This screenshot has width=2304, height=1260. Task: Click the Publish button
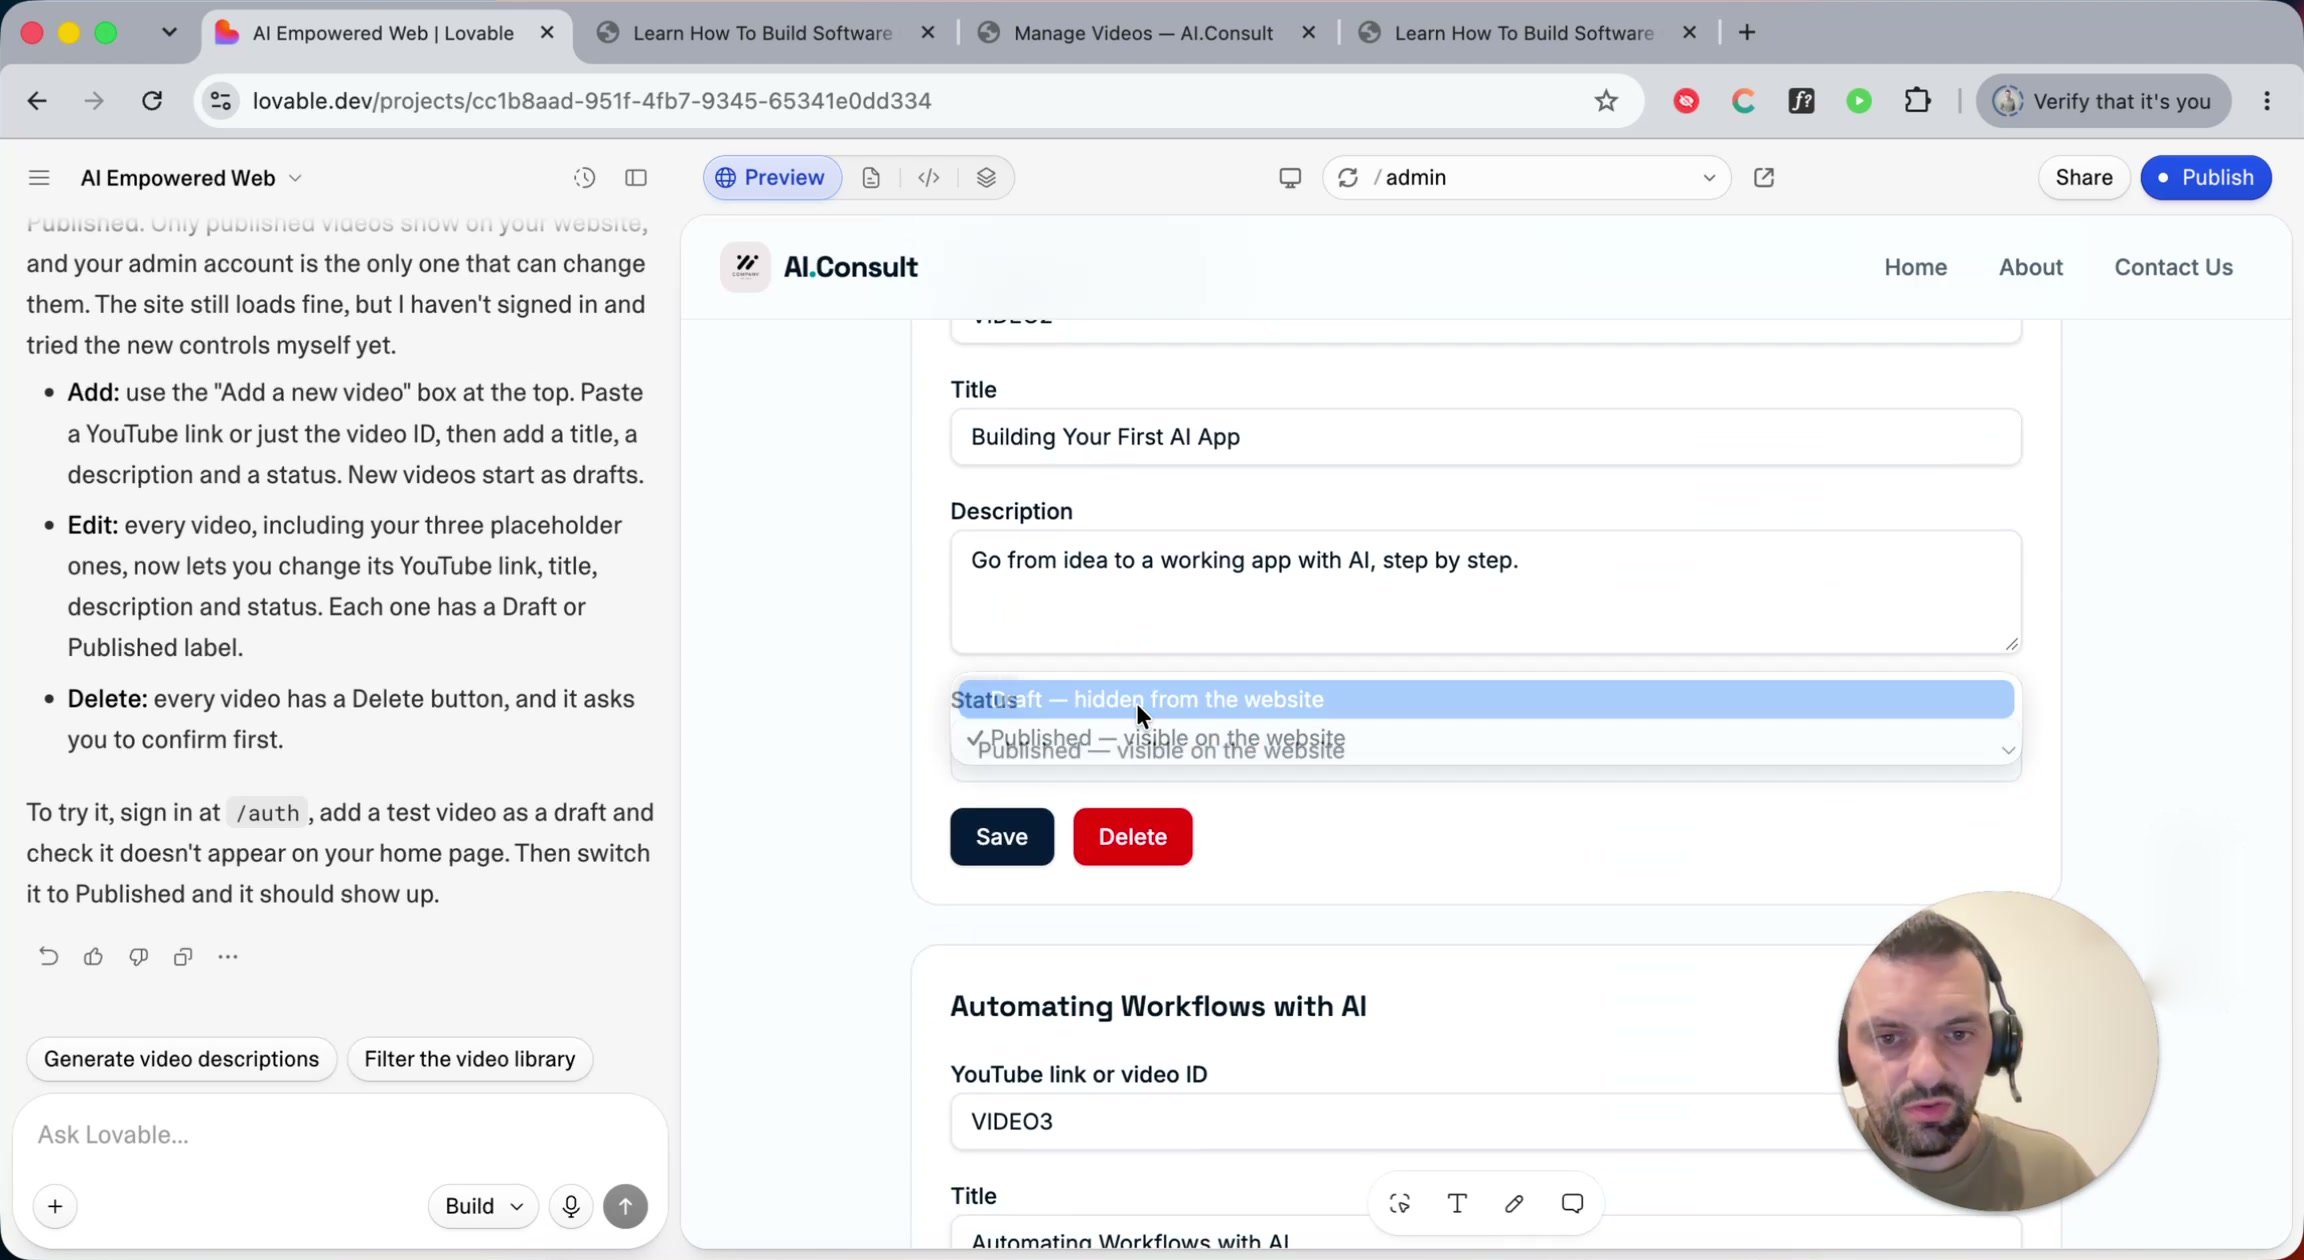pyautogui.click(x=2206, y=178)
